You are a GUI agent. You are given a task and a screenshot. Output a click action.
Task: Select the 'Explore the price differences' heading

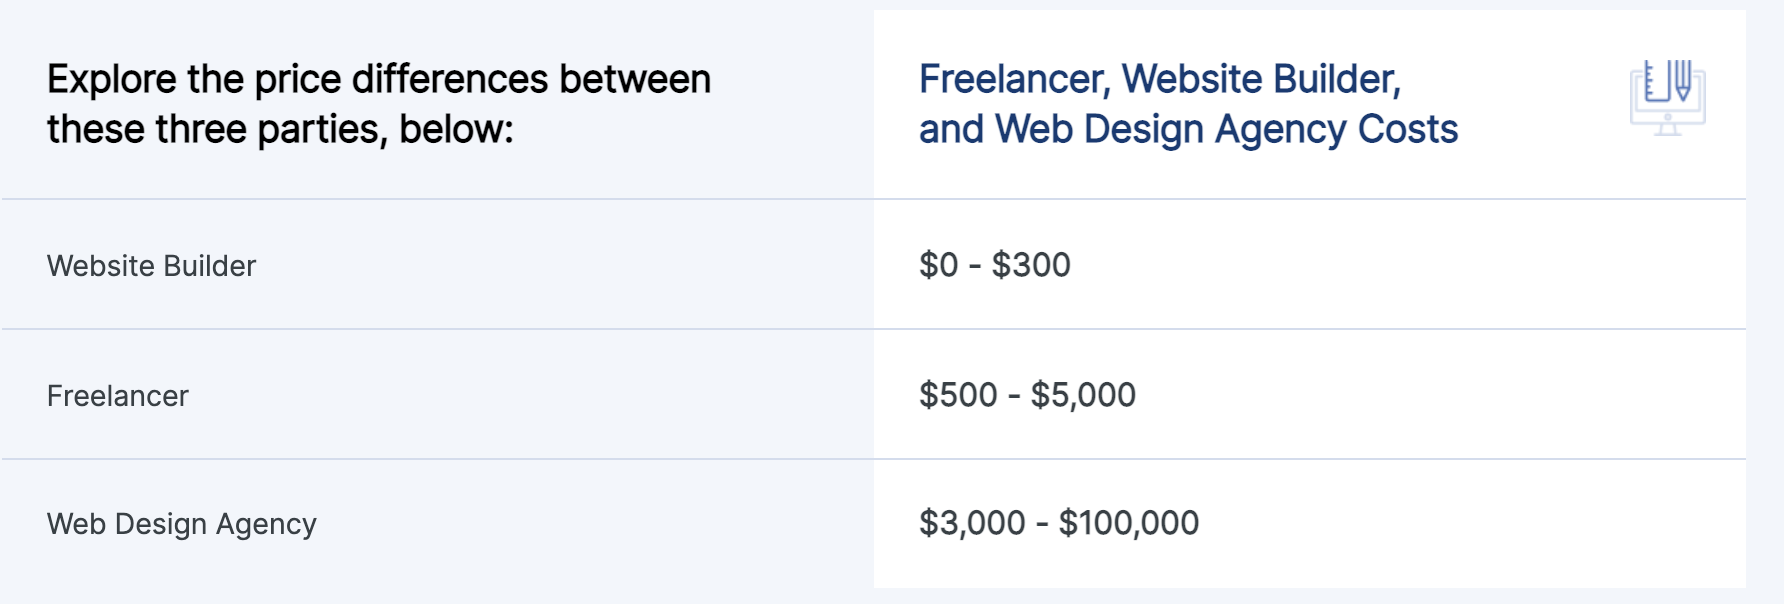click(x=379, y=104)
